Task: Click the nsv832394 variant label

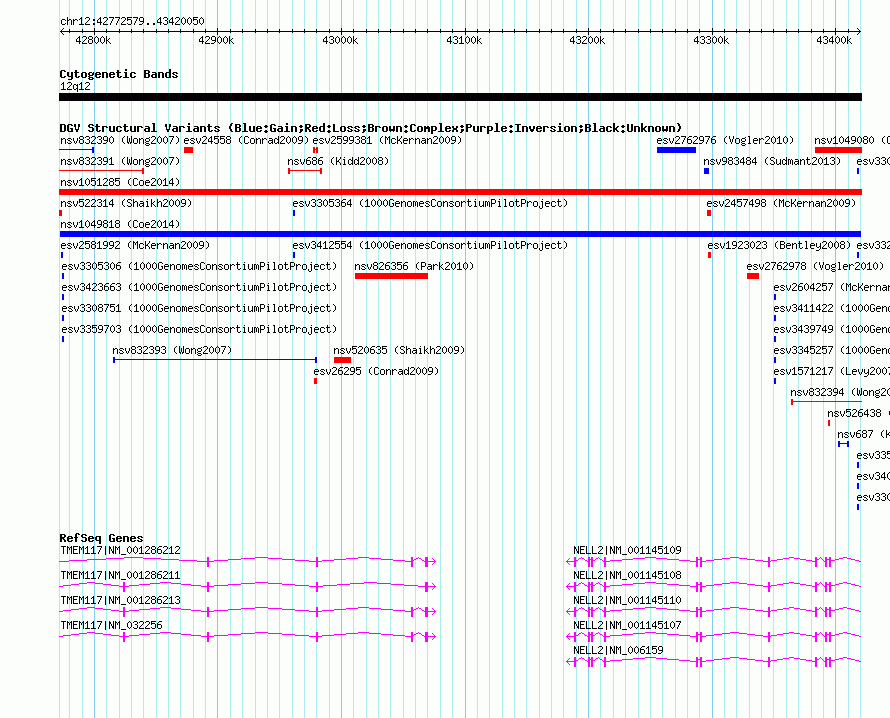Action: click(840, 392)
